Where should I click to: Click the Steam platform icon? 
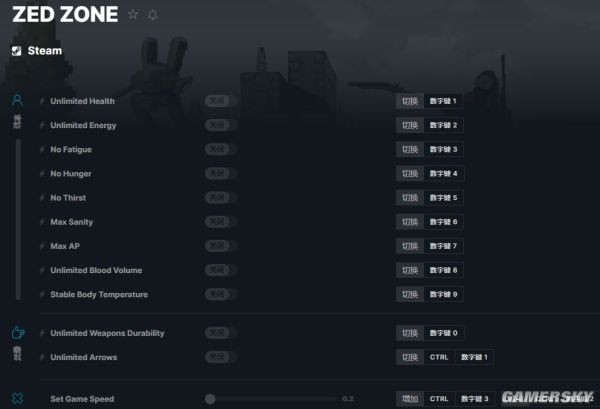(x=16, y=51)
